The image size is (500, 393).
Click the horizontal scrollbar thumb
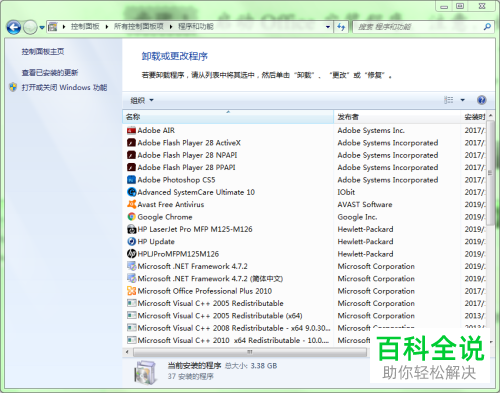click(250, 352)
